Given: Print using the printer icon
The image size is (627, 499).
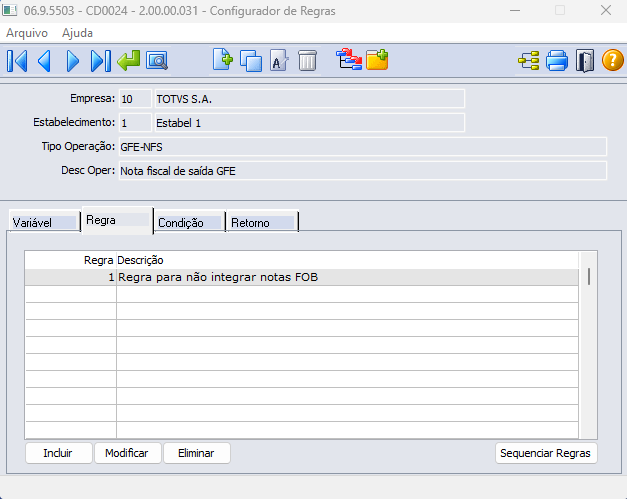Looking at the screenshot, I should (557, 61).
